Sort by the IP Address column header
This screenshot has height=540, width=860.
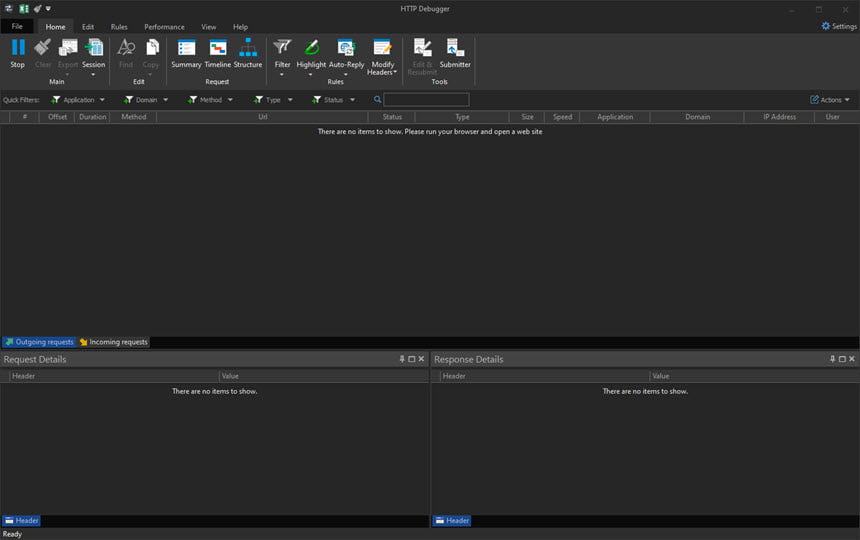coord(779,117)
